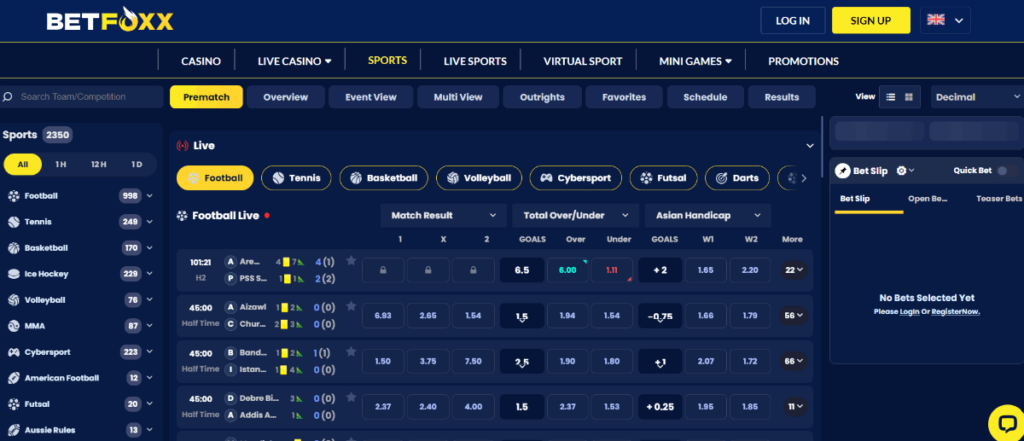Image resolution: width=1024 pixels, height=441 pixels.
Task: Go to LIVE SPORTS menu item
Action: (x=475, y=61)
